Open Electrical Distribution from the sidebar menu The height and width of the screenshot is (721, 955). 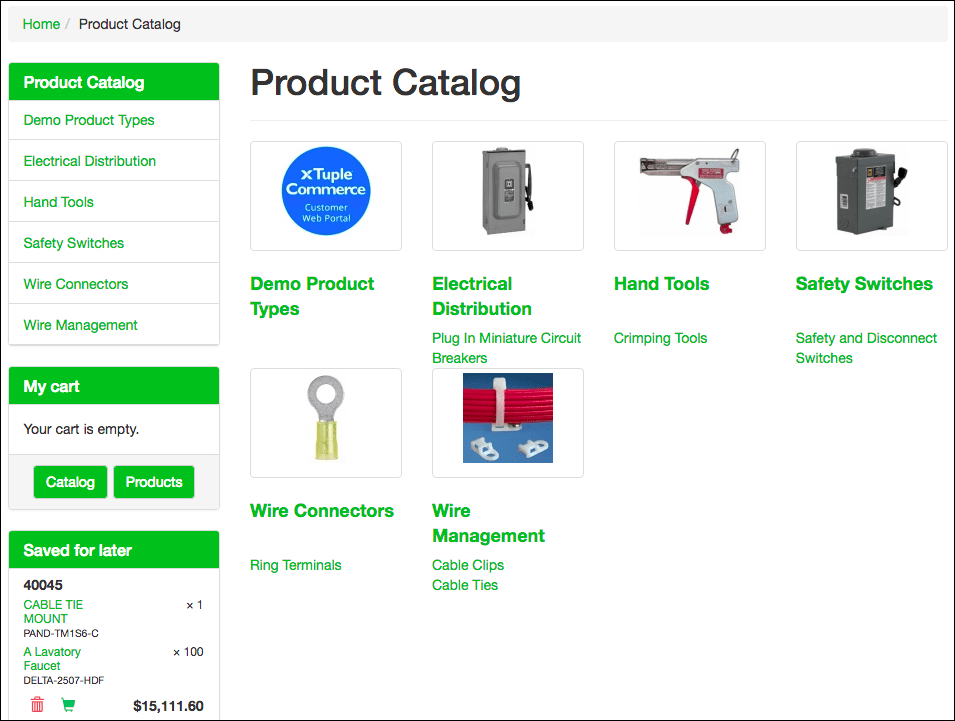[89, 160]
